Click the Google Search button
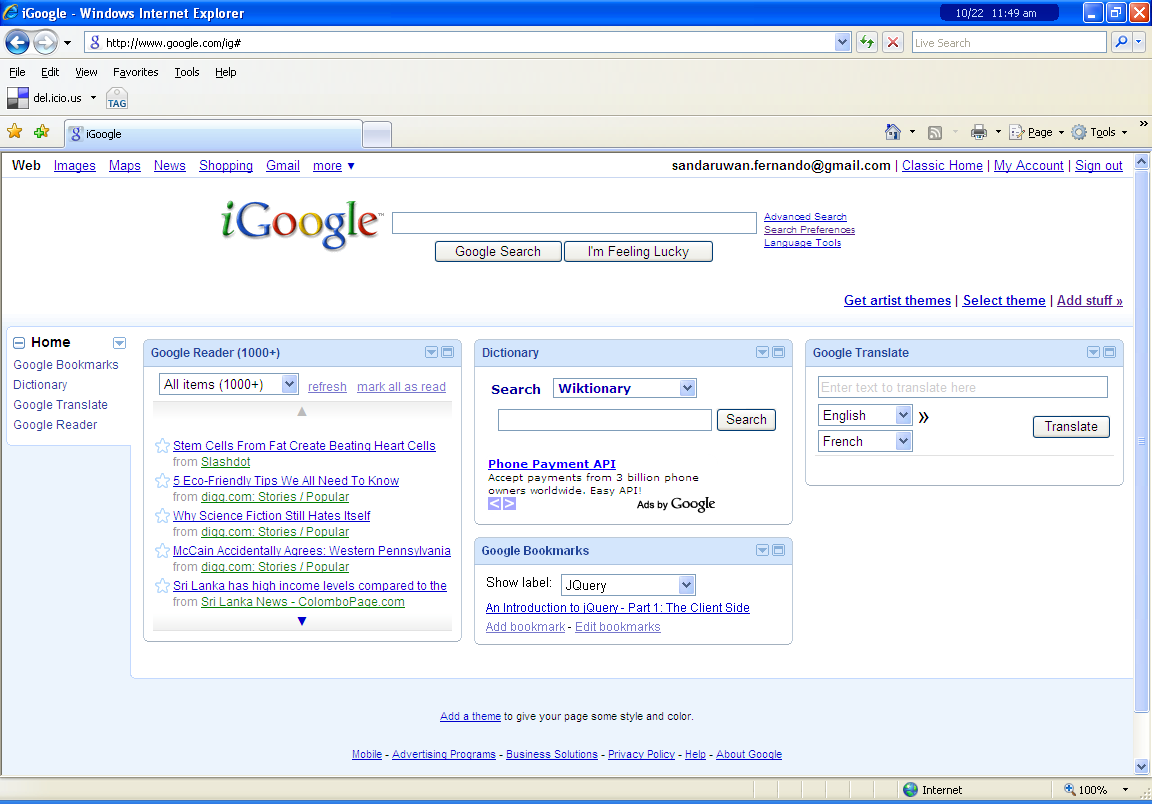Screen dimensions: 1152x804 [498, 251]
